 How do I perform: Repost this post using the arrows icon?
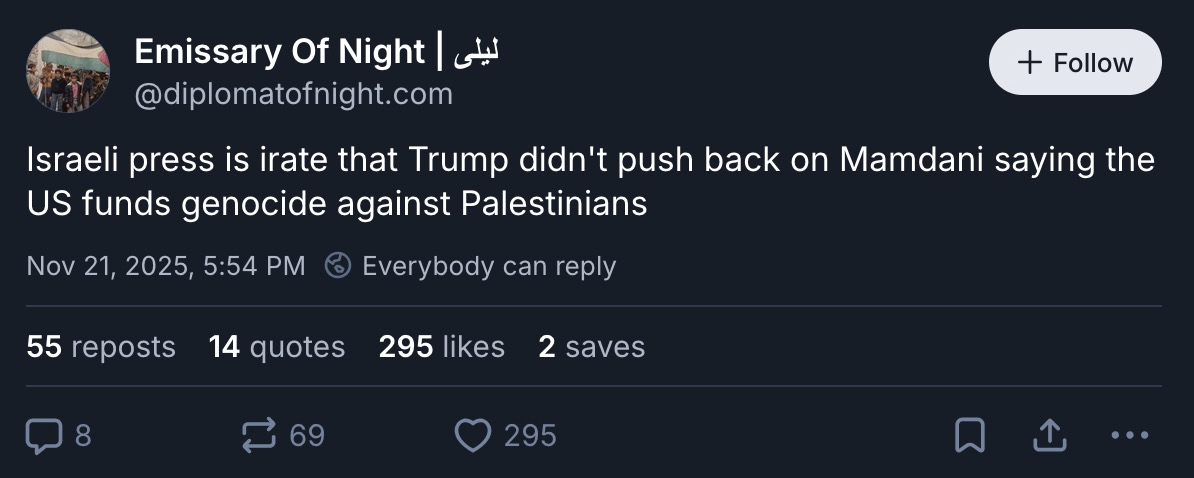261,435
